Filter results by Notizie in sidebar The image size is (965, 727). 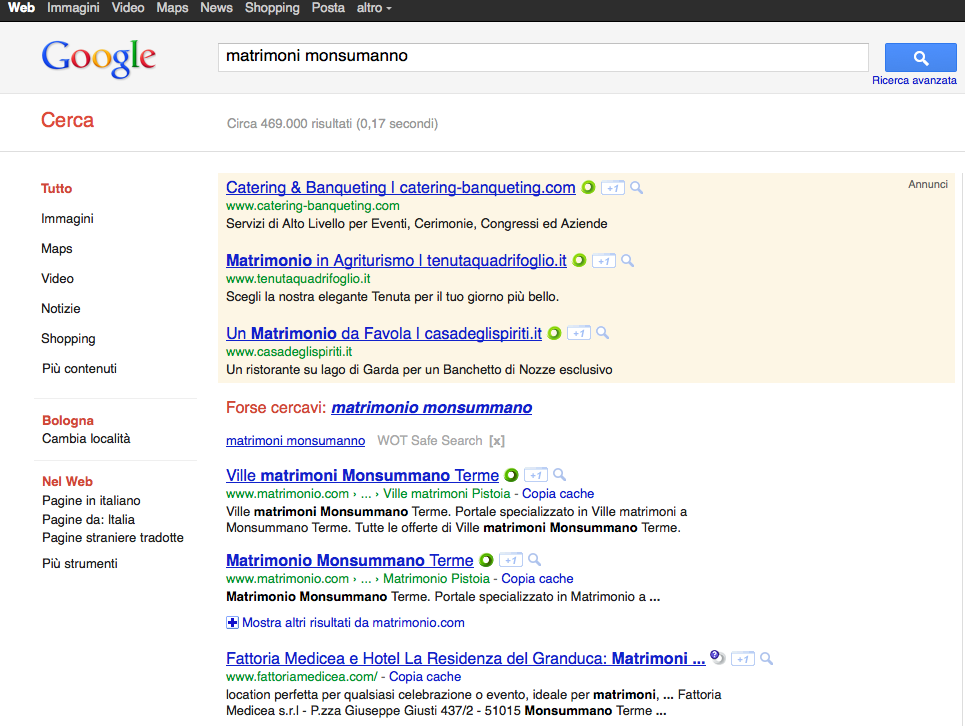point(61,308)
